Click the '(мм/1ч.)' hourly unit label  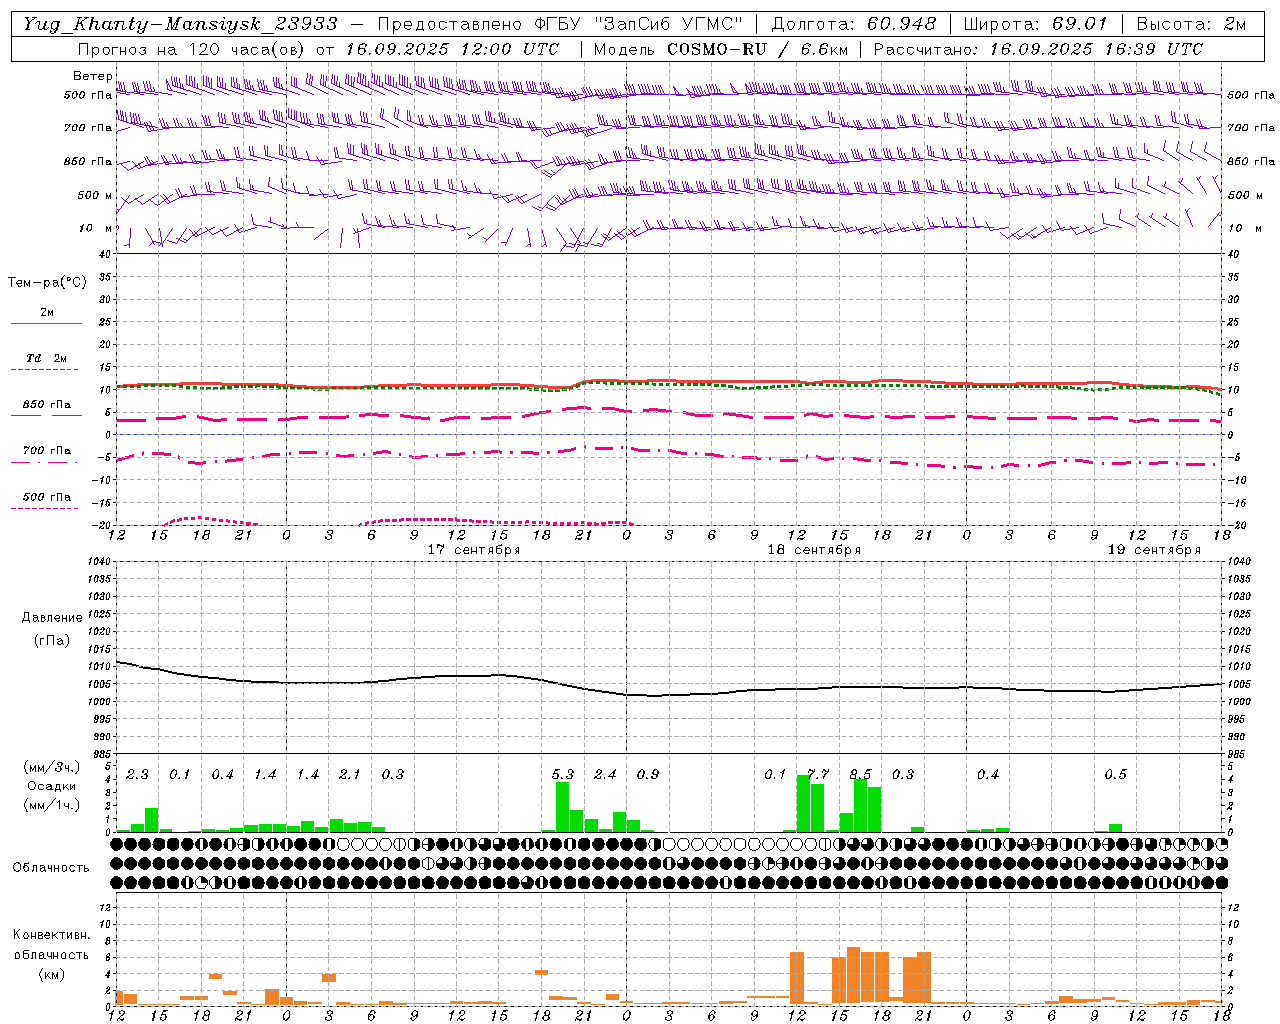click(51, 806)
